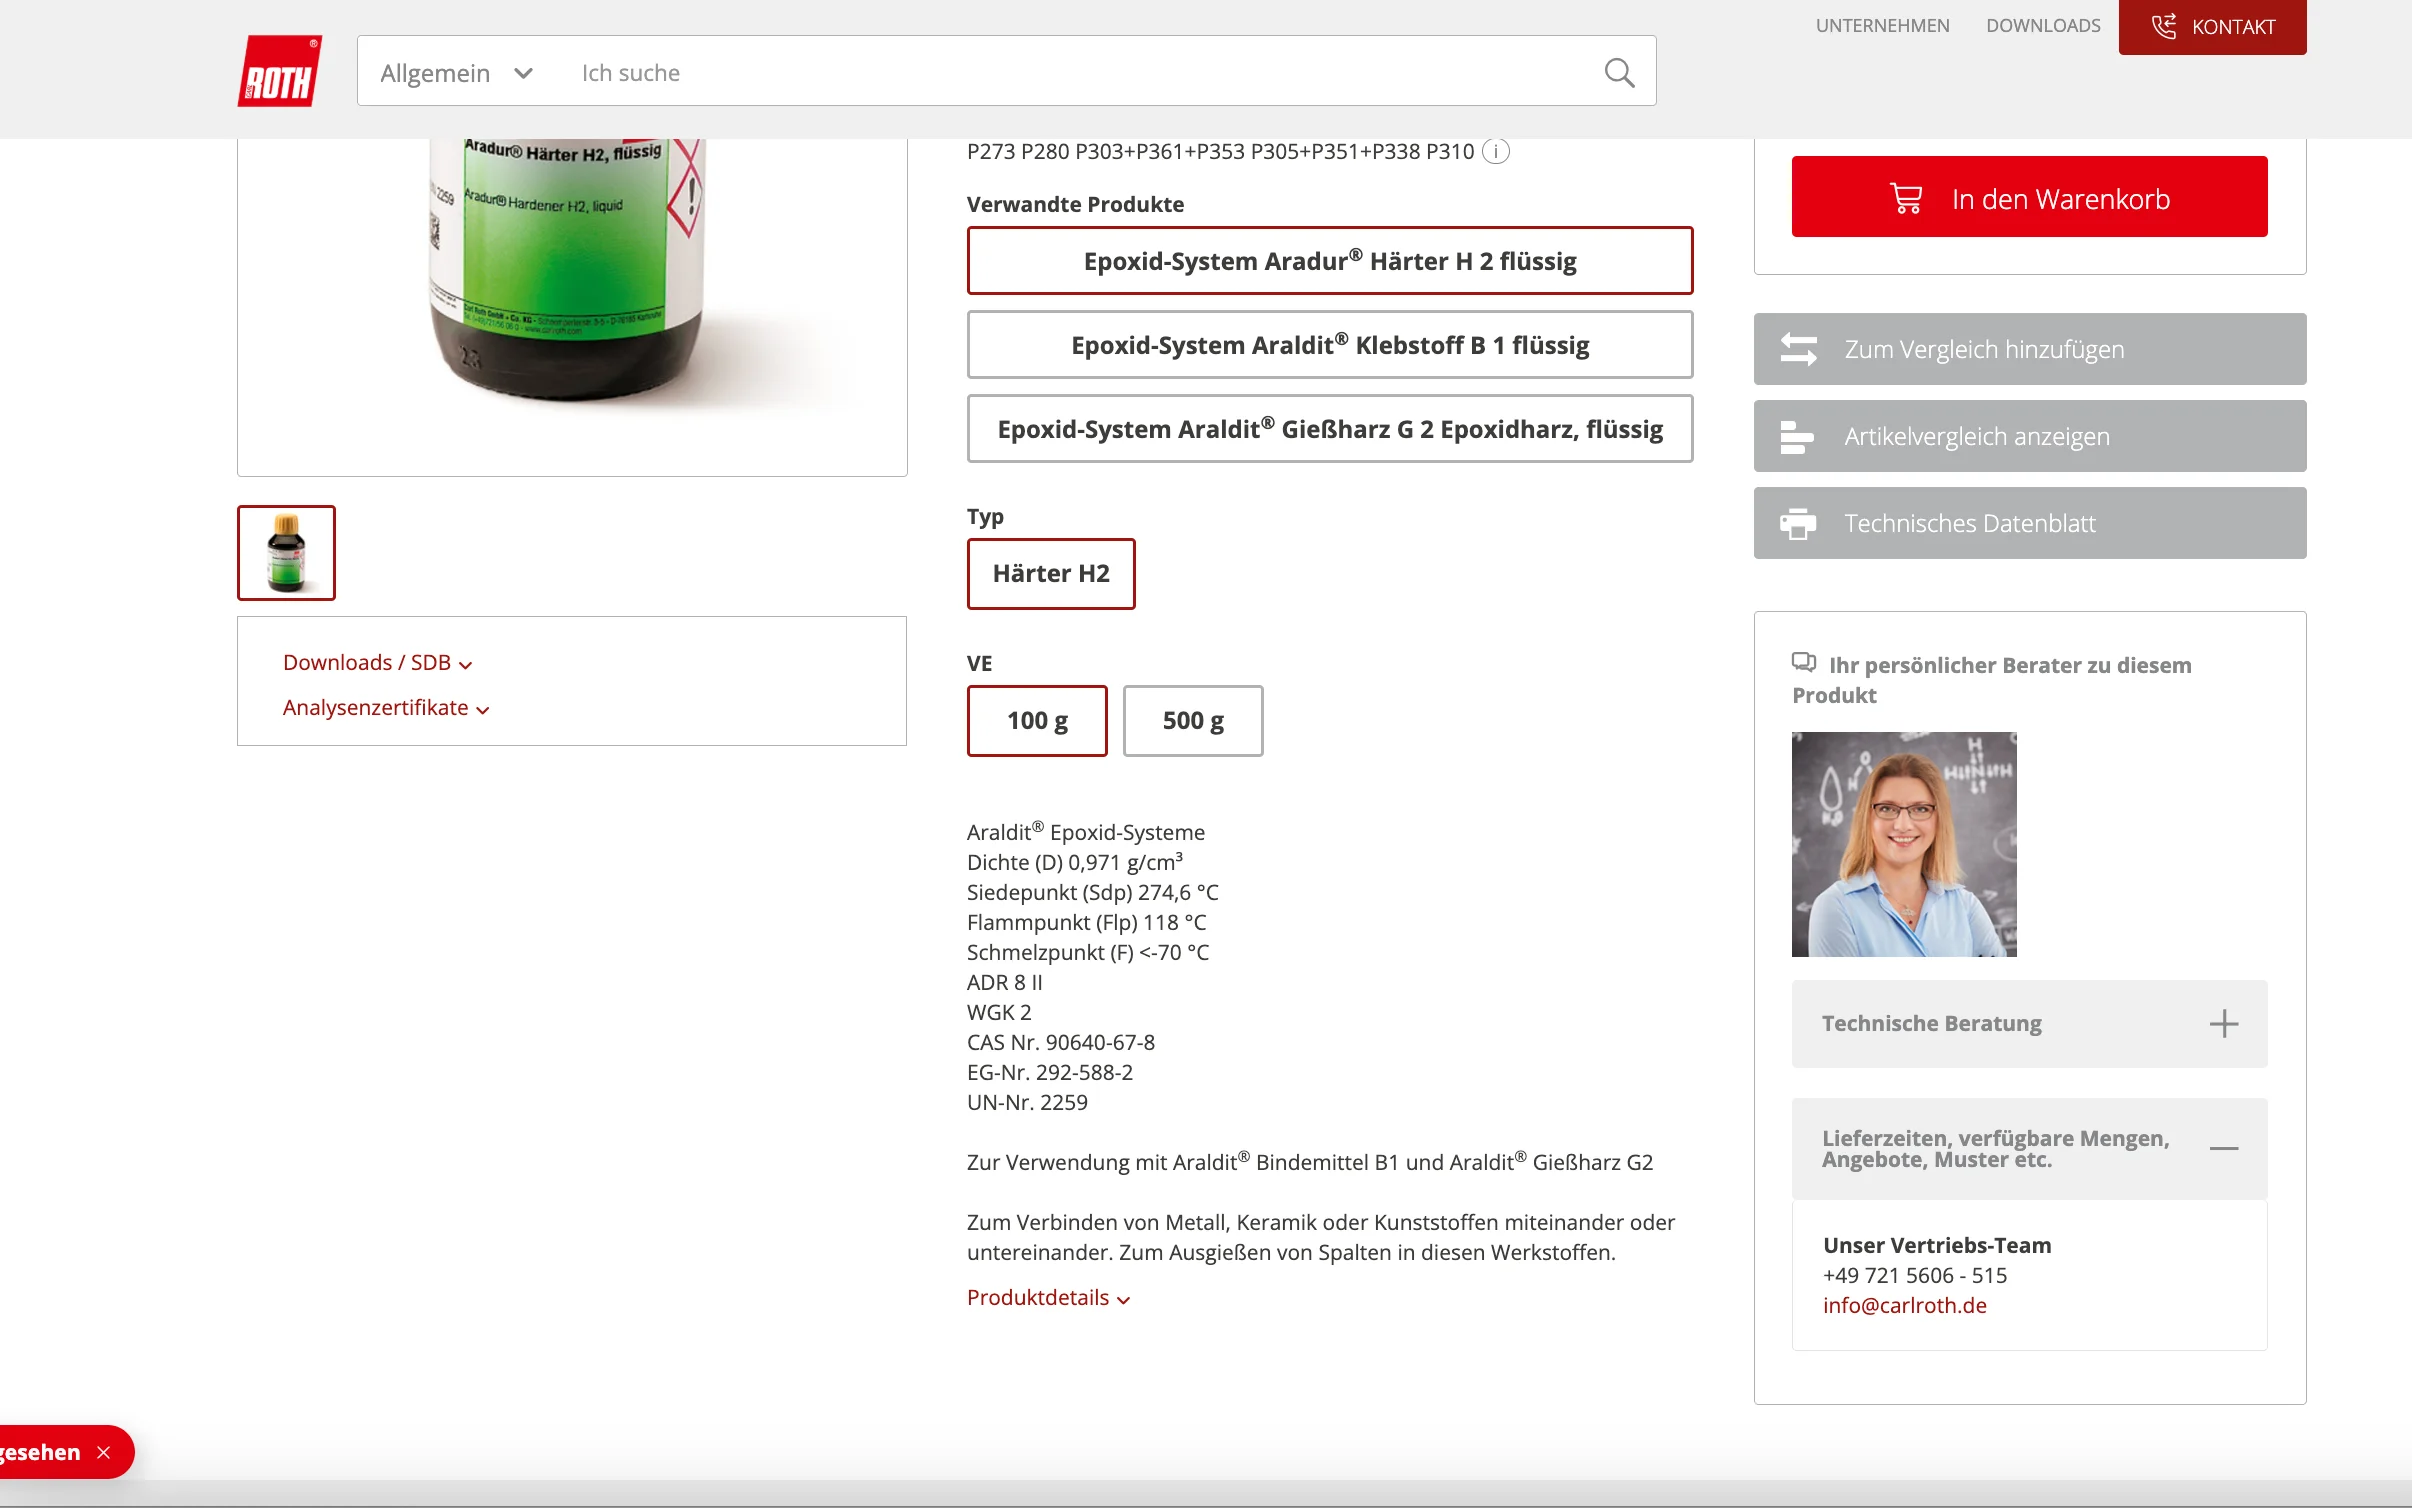Image resolution: width=2412 pixels, height=1508 pixels.
Task: Click the Artikelvergleich bars icon
Action: (1797, 436)
